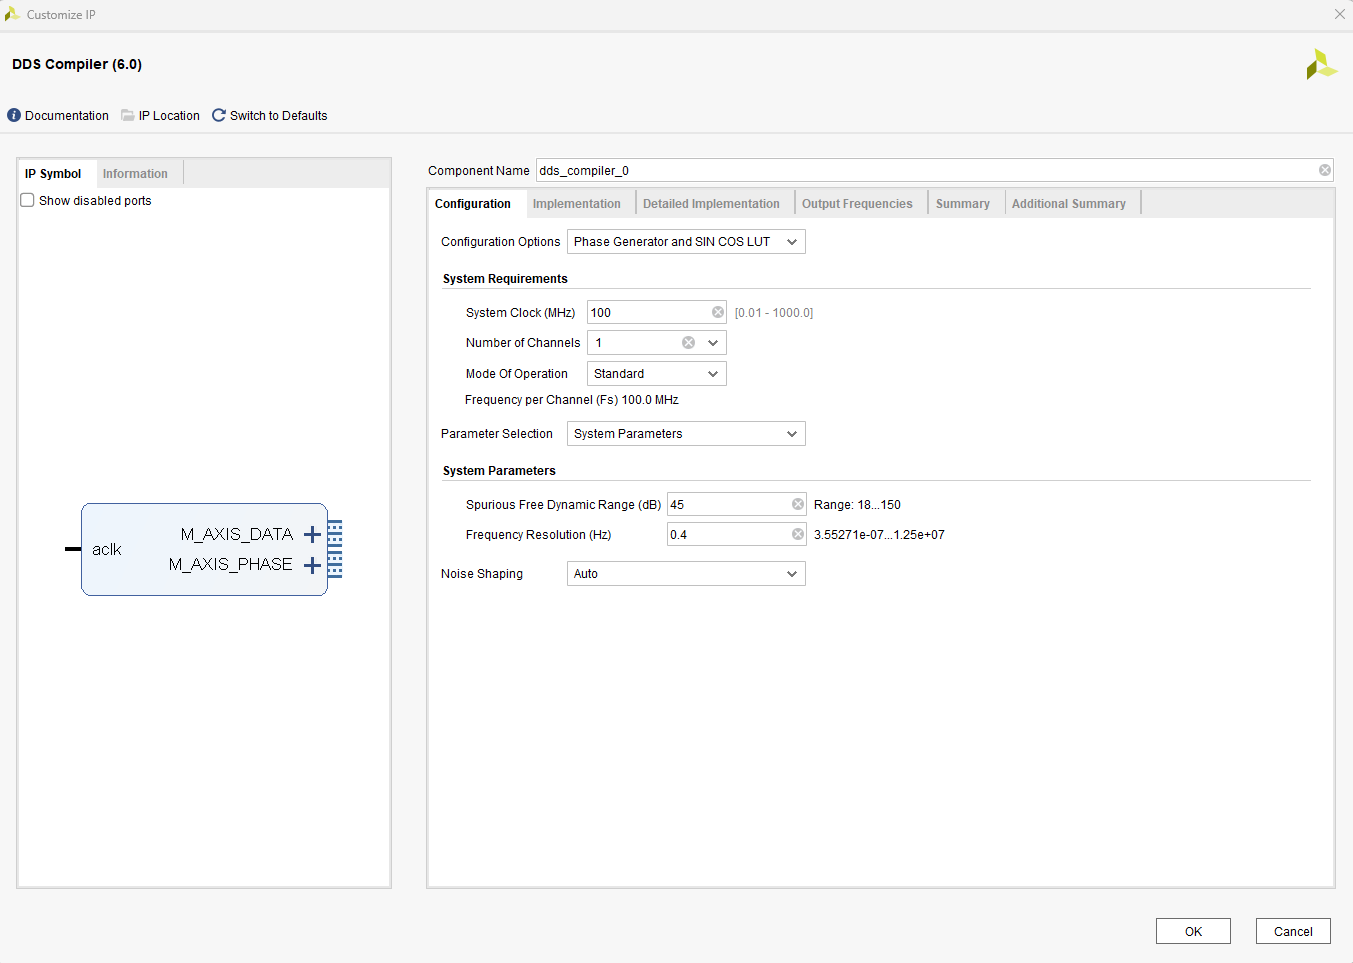The image size is (1353, 963).
Task: Clear the System Clock value
Action: point(718,312)
